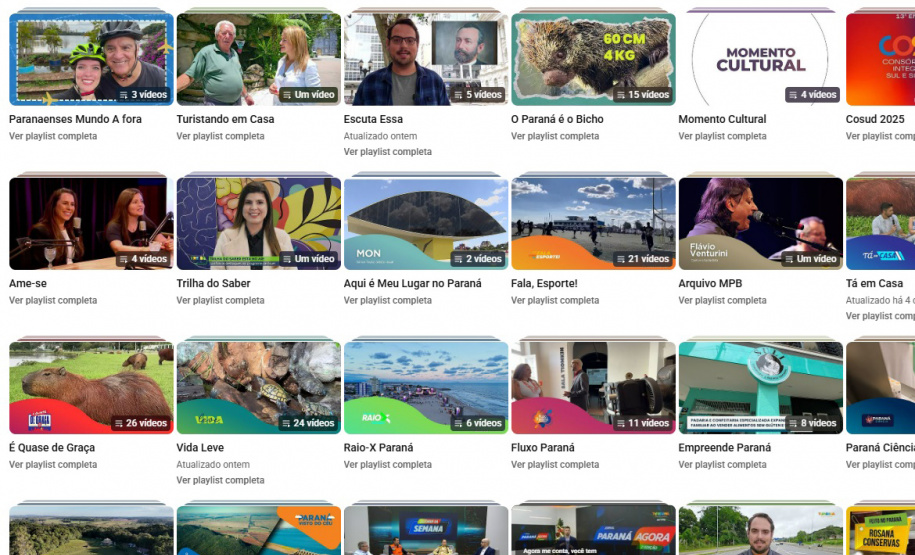Open the Ame-se playlist thumbnail
915x555 pixels.
coord(91,224)
